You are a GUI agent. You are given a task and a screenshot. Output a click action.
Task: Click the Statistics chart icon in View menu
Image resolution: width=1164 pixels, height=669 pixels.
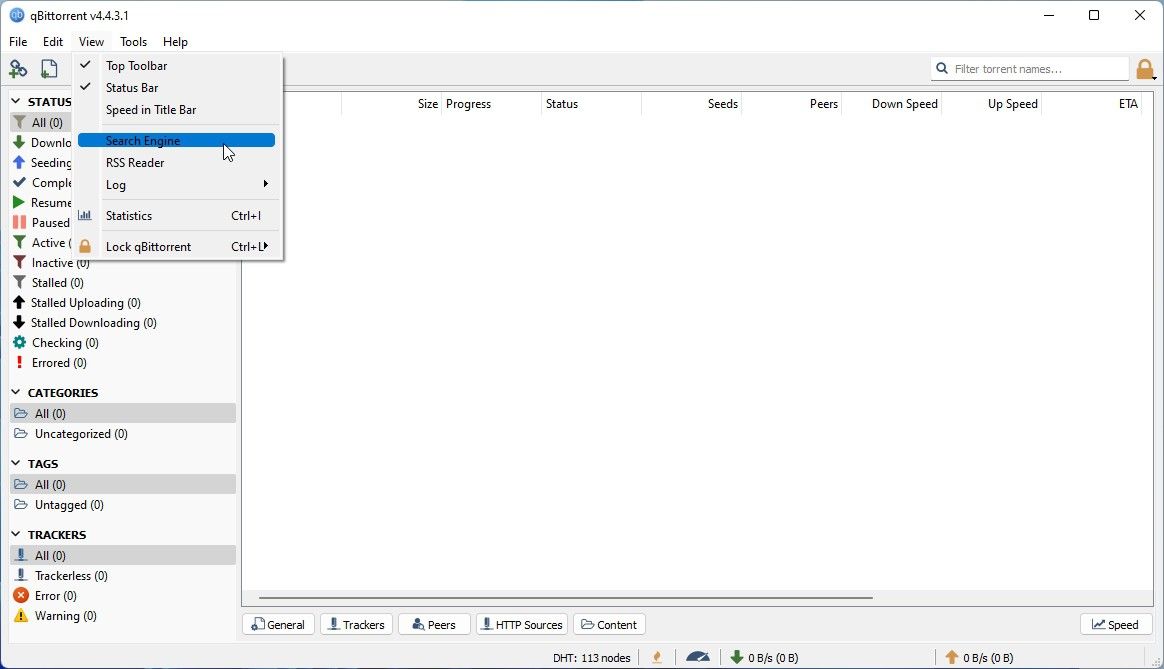point(85,215)
